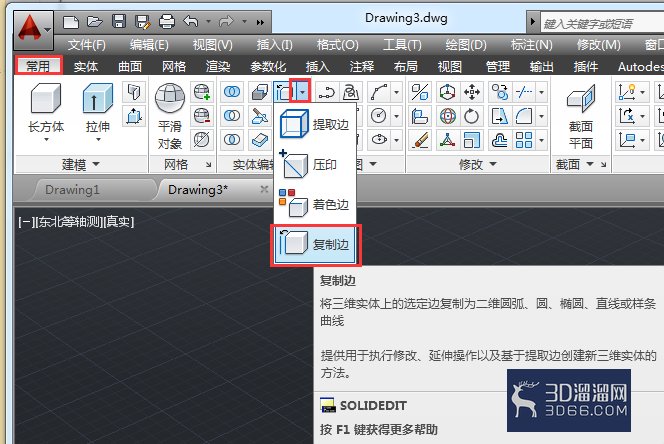Switch to the 渲染 ribbon tab
This screenshot has height=444, width=664.
pos(218,66)
